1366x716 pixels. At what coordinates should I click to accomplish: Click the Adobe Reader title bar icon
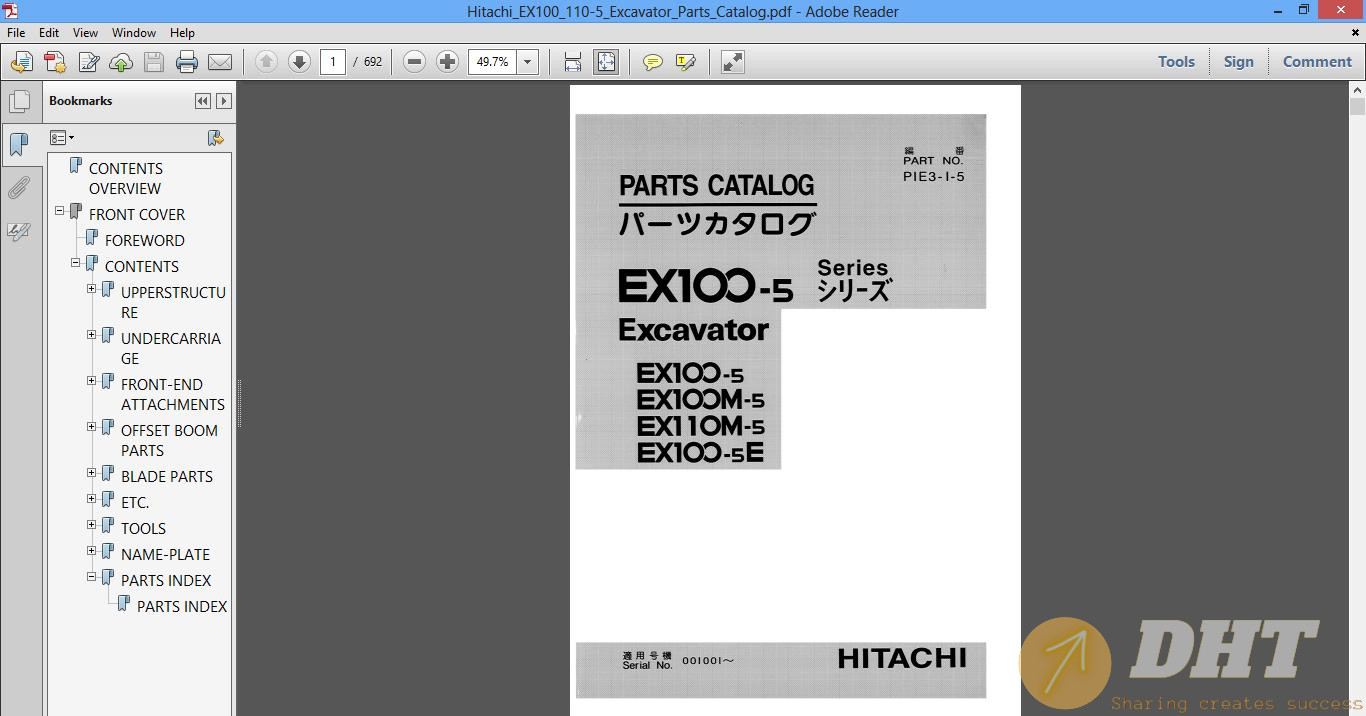(x=12, y=11)
